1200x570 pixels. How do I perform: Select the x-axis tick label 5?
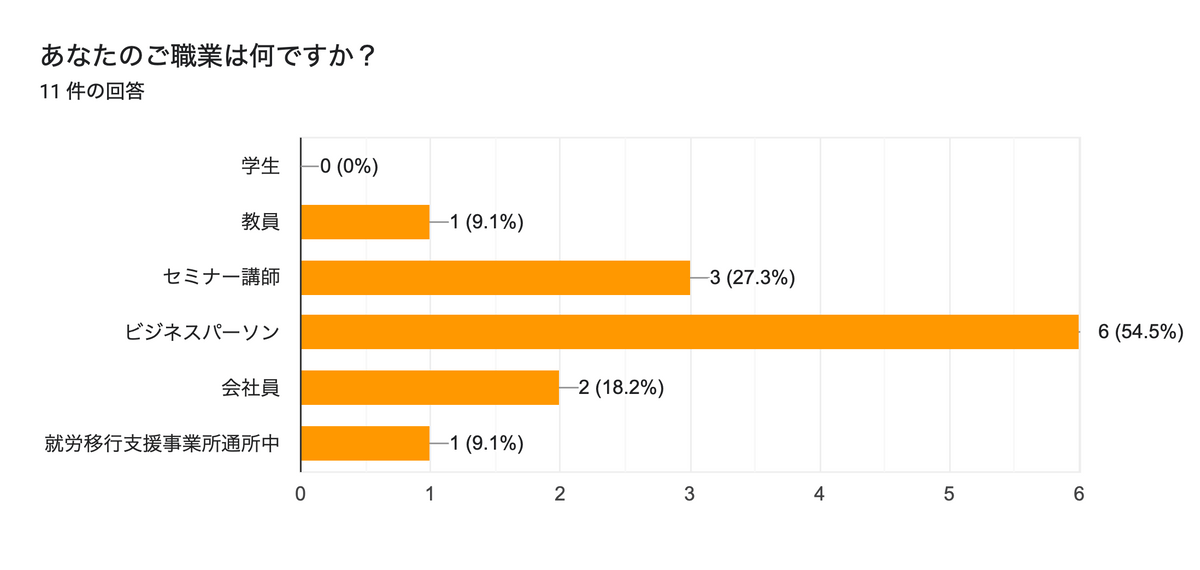(x=949, y=493)
